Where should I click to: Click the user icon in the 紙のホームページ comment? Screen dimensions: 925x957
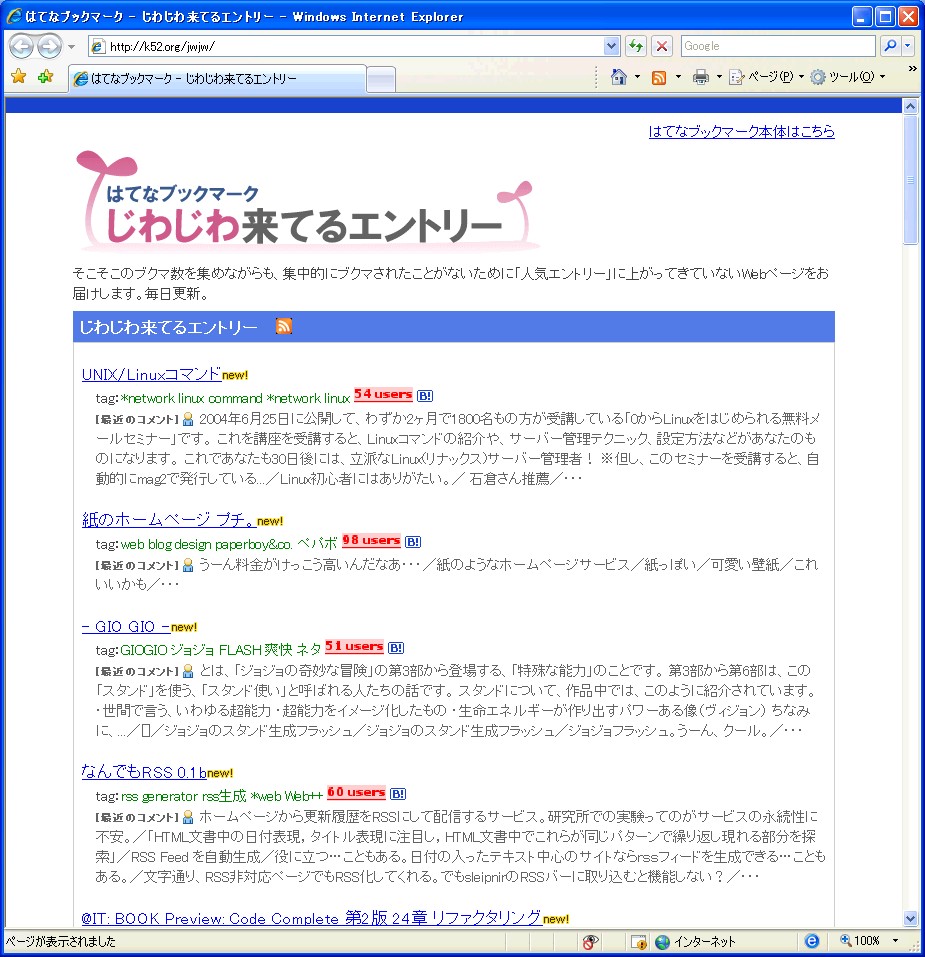point(188,566)
